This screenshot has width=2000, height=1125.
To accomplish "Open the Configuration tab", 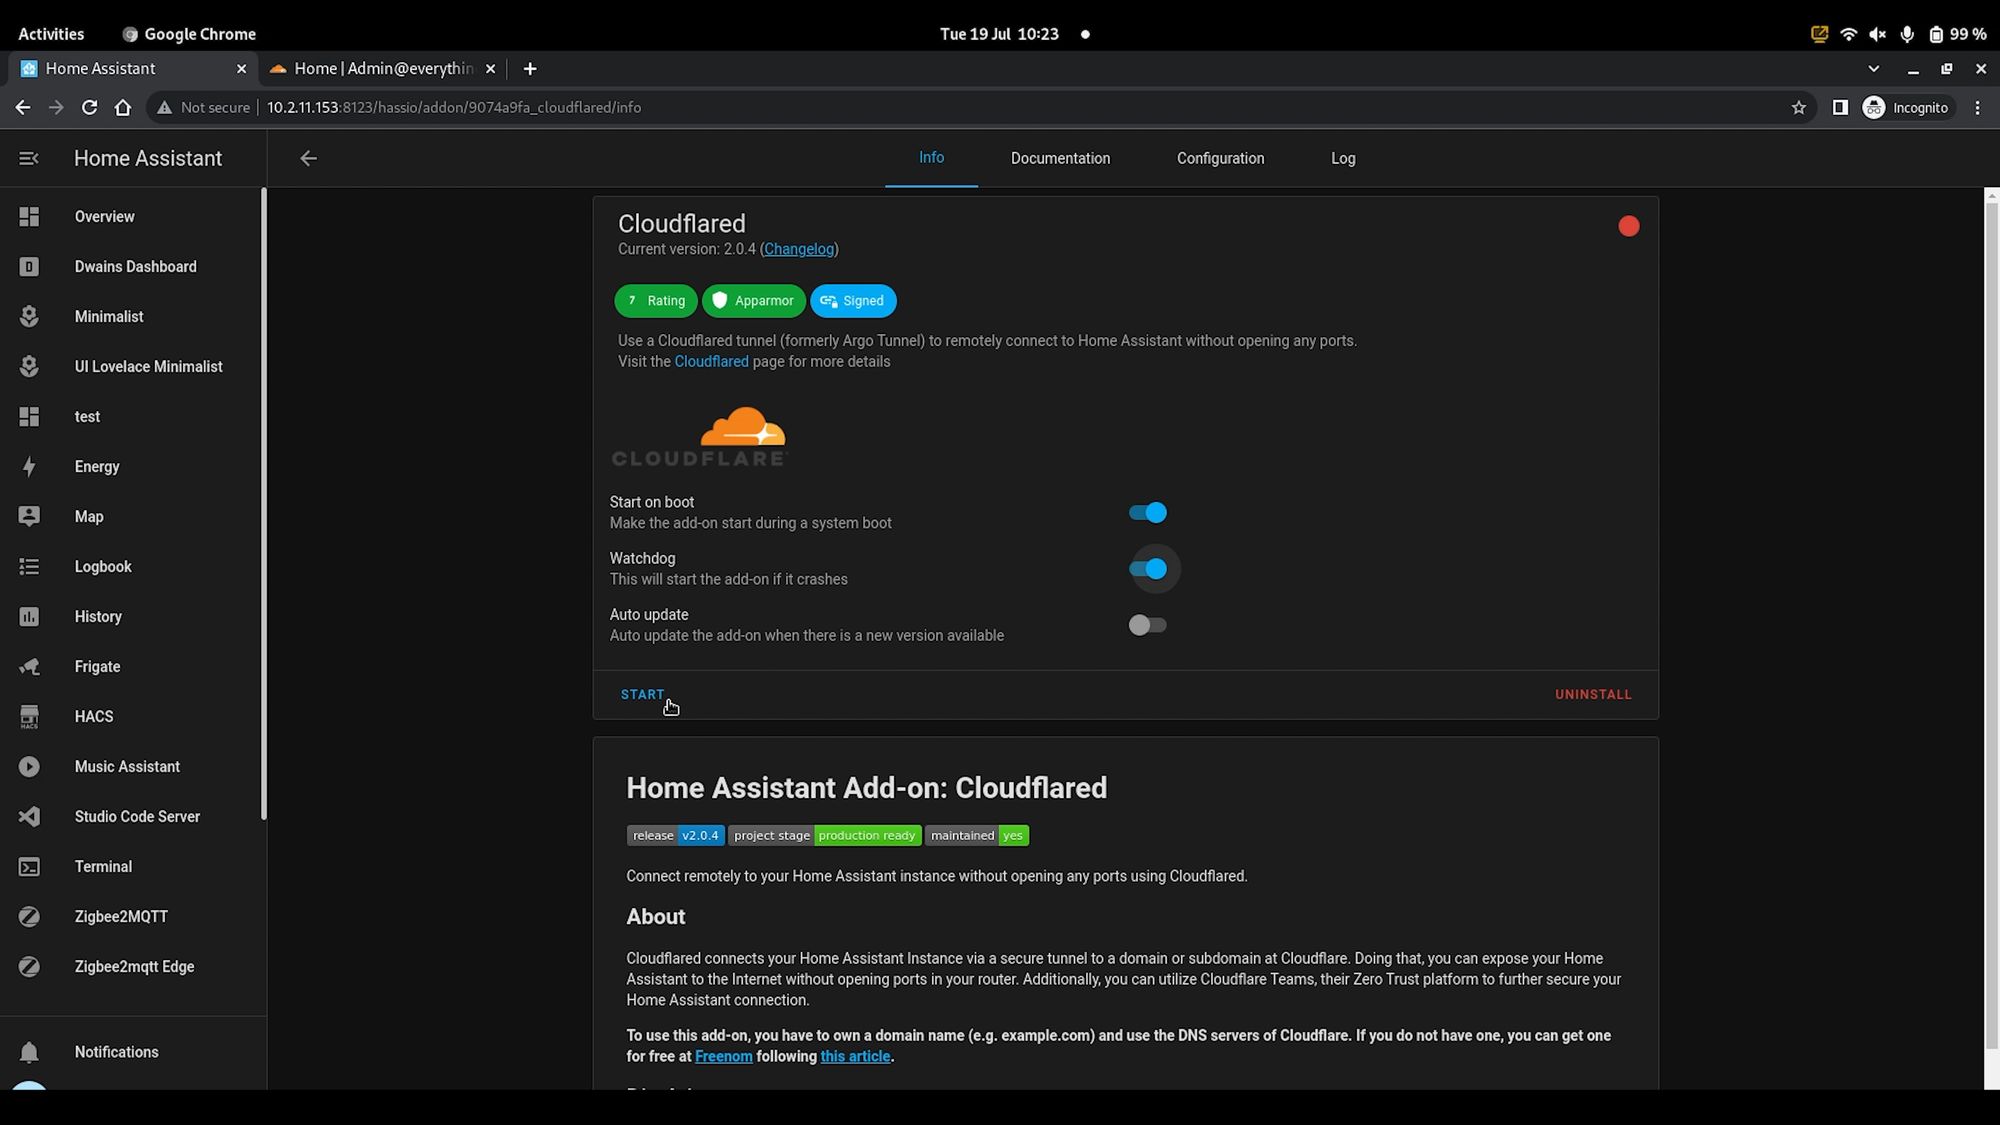I will [x=1220, y=158].
